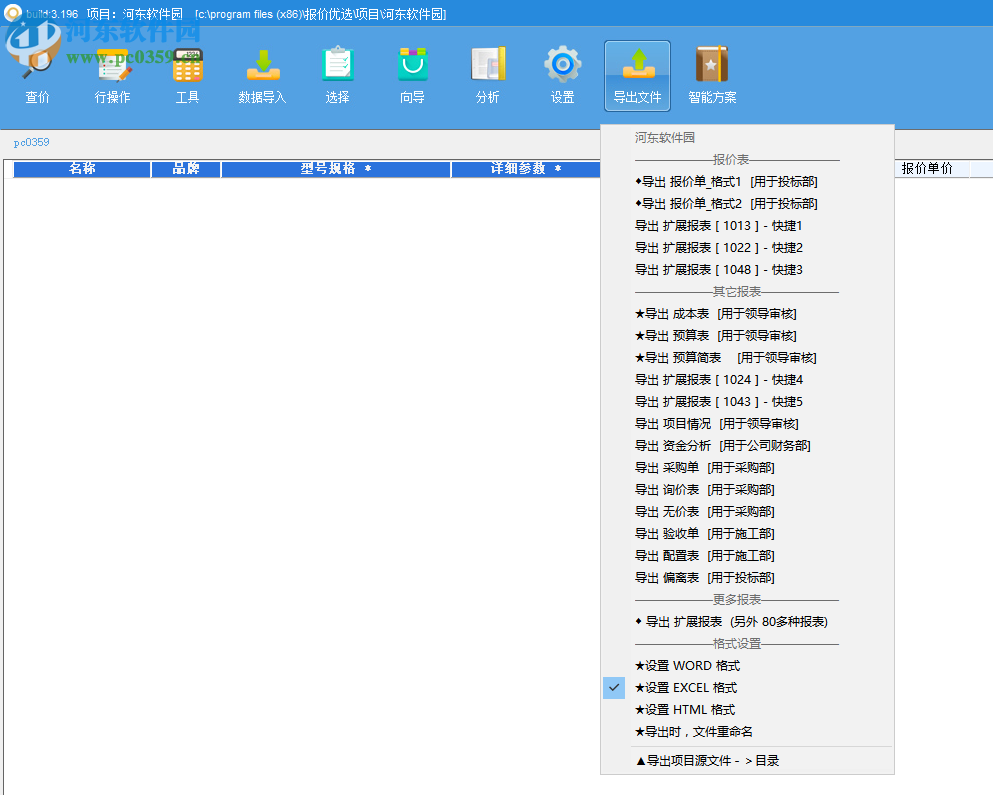Viewport: 993px width, 795px height.
Task: Select 导出 扩展报表 [1013] 快捷1
Action: [x=719, y=226]
